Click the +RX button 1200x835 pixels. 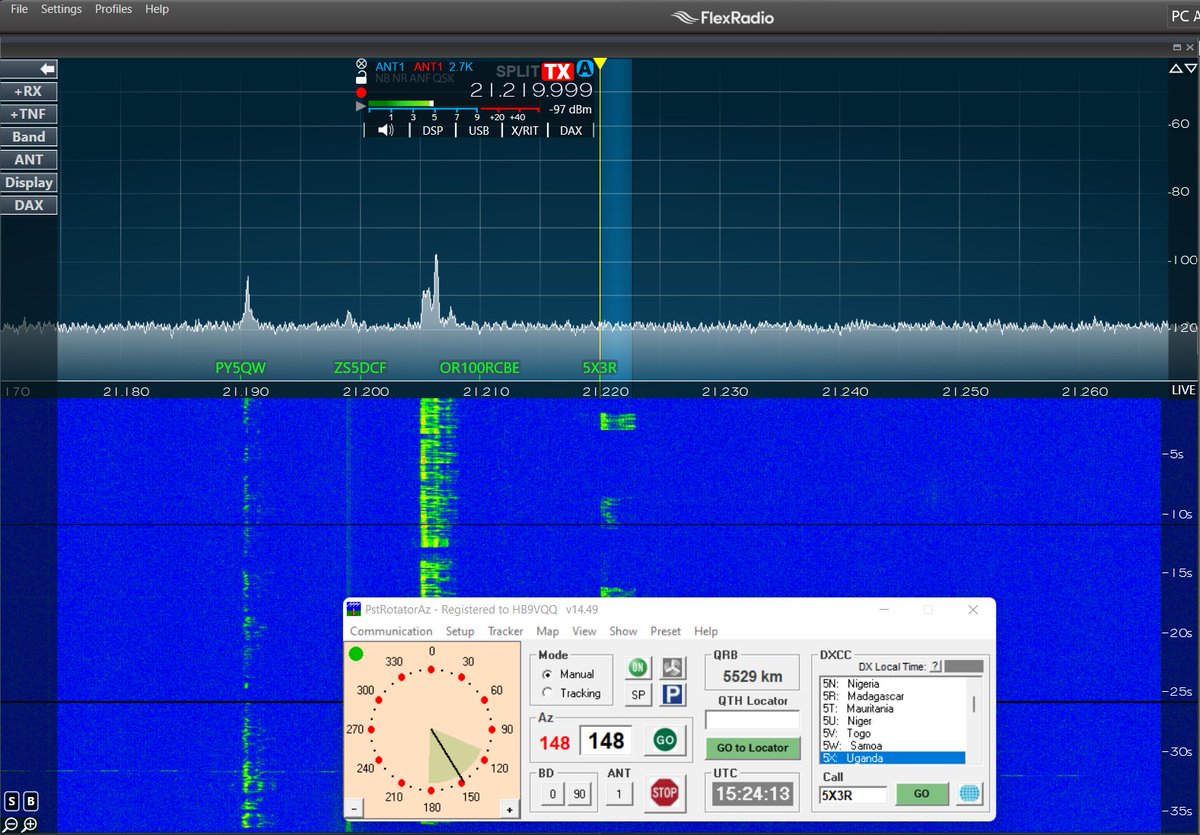coord(29,91)
